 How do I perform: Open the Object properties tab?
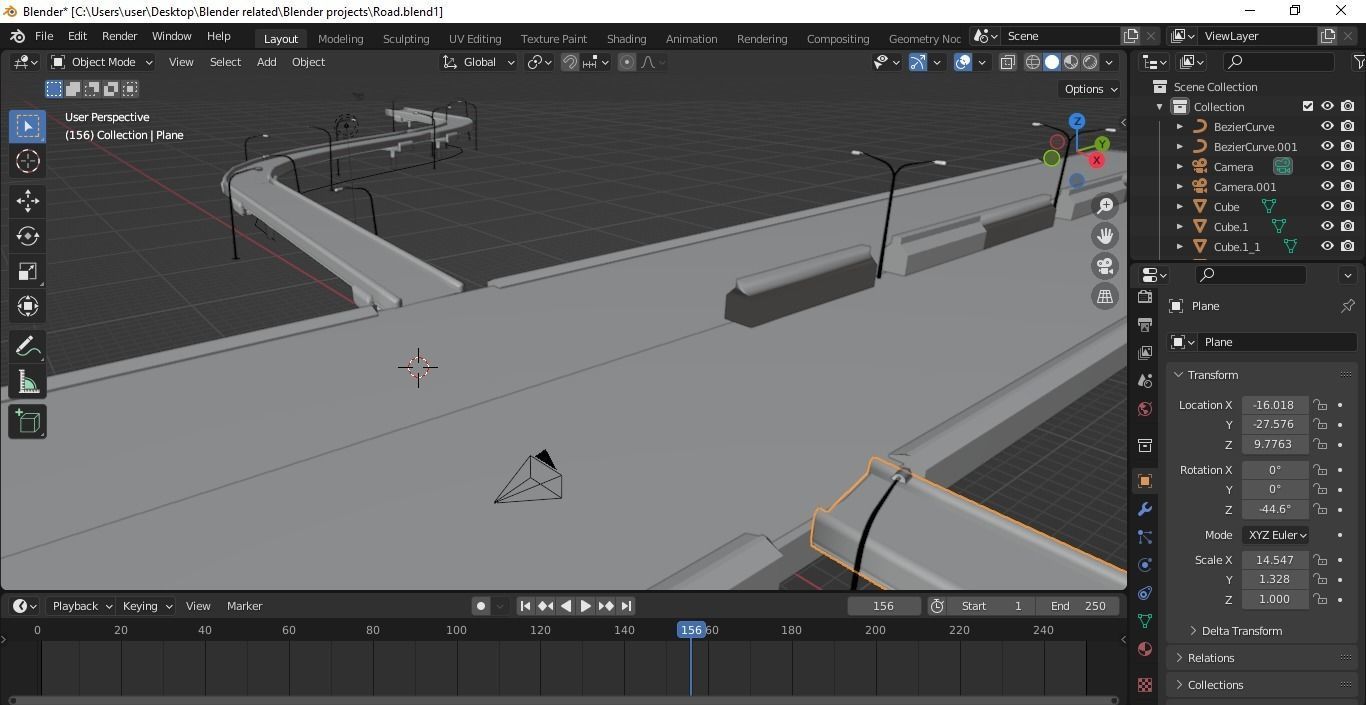point(1145,481)
